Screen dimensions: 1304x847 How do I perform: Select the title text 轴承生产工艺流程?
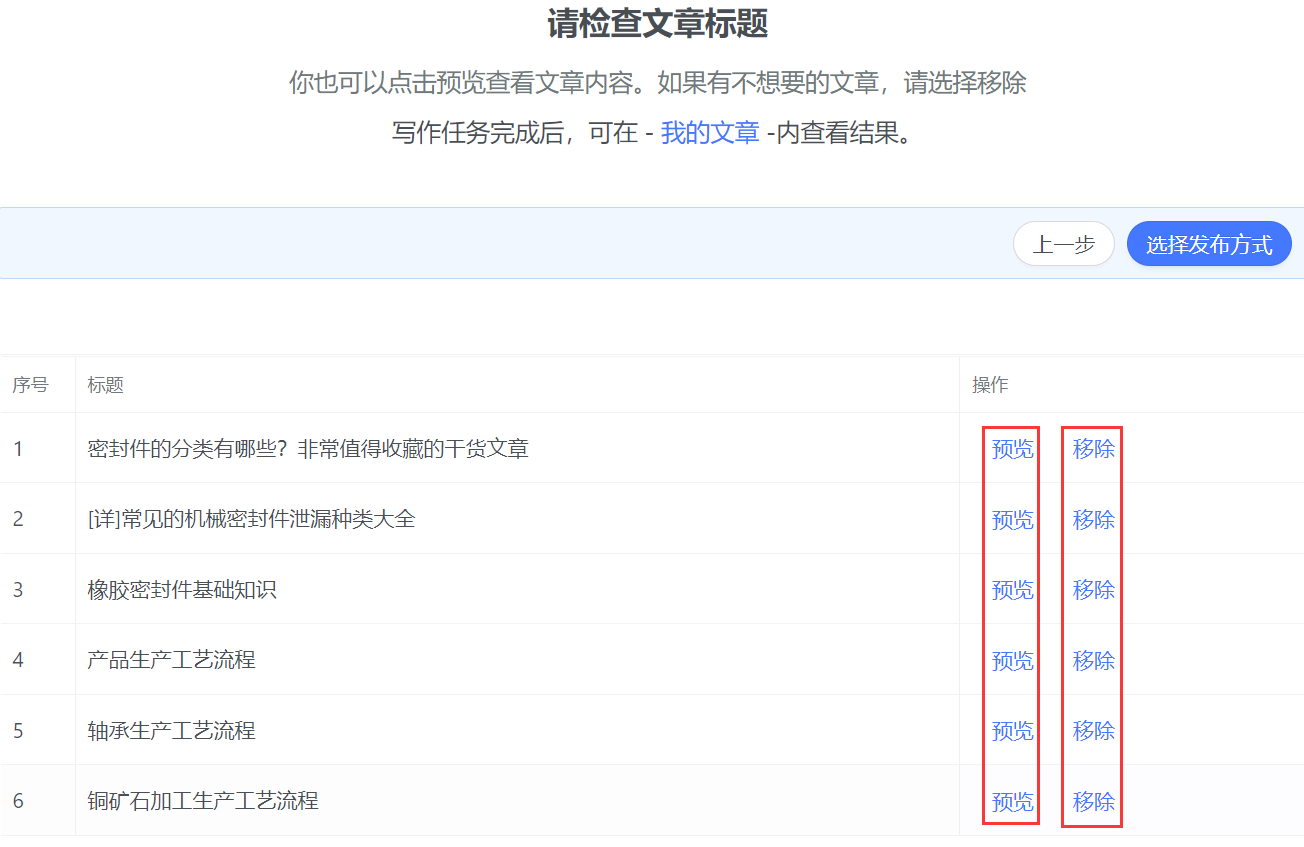click(x=172, y=731)
